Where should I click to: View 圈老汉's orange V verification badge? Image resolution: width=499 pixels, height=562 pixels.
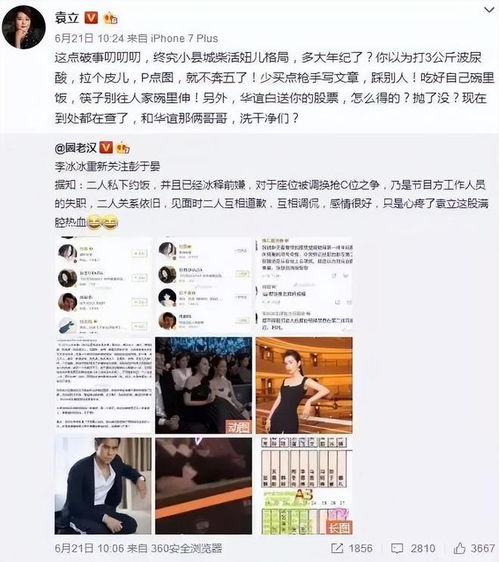(106, 147)
